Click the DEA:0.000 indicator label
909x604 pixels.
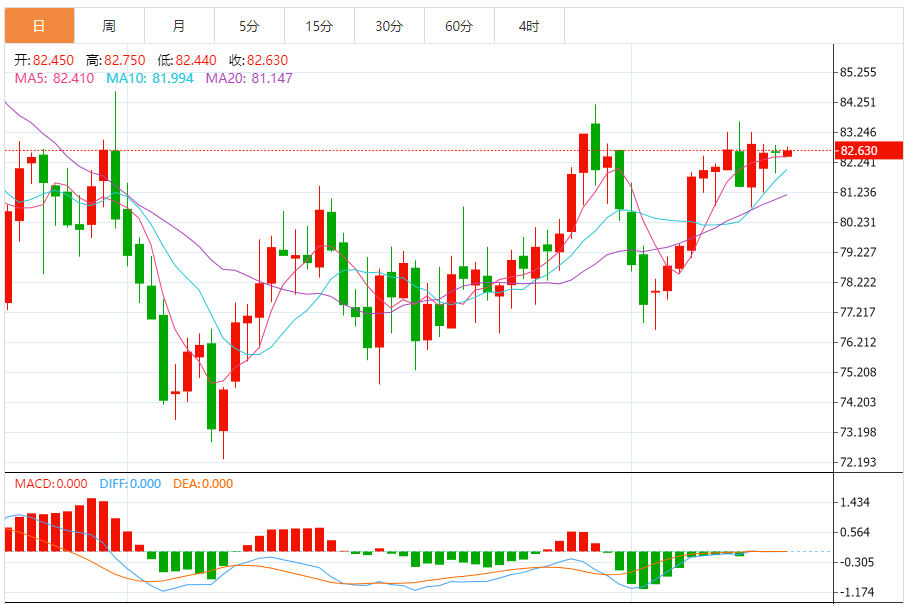[x=203, y=484]
